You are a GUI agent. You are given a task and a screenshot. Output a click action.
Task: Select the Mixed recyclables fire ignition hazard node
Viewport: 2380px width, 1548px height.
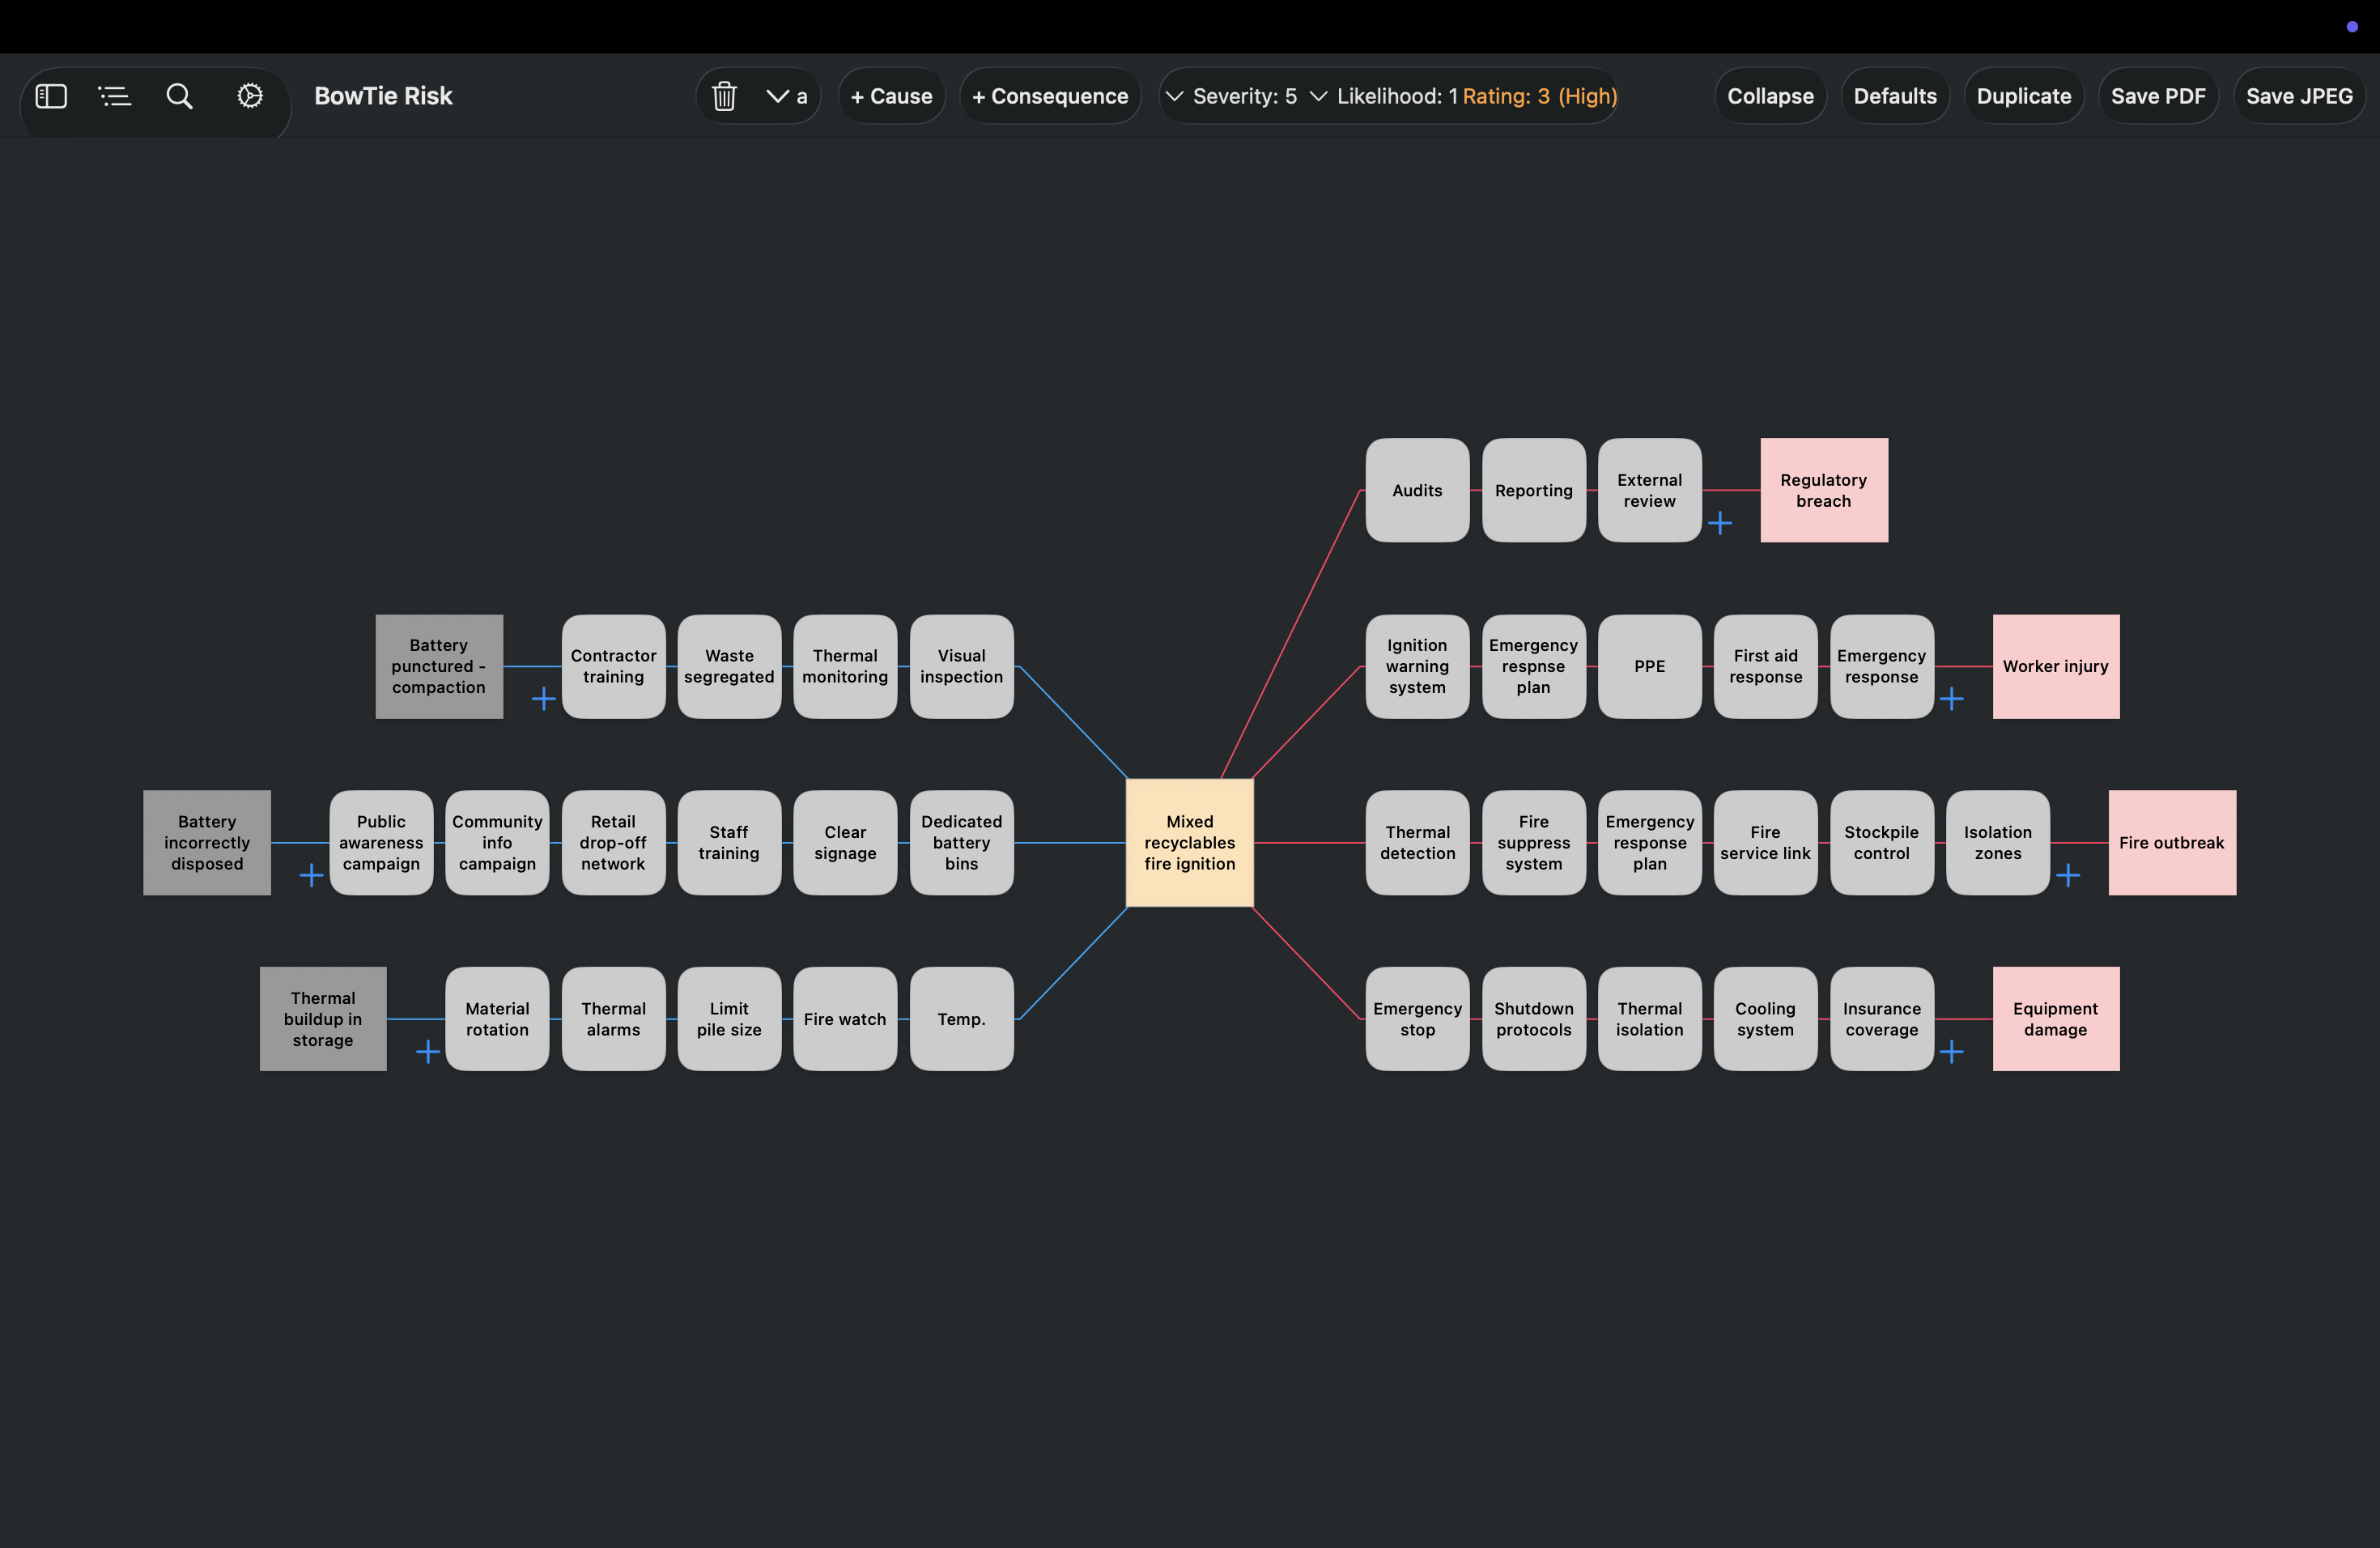pos(1190,843)
